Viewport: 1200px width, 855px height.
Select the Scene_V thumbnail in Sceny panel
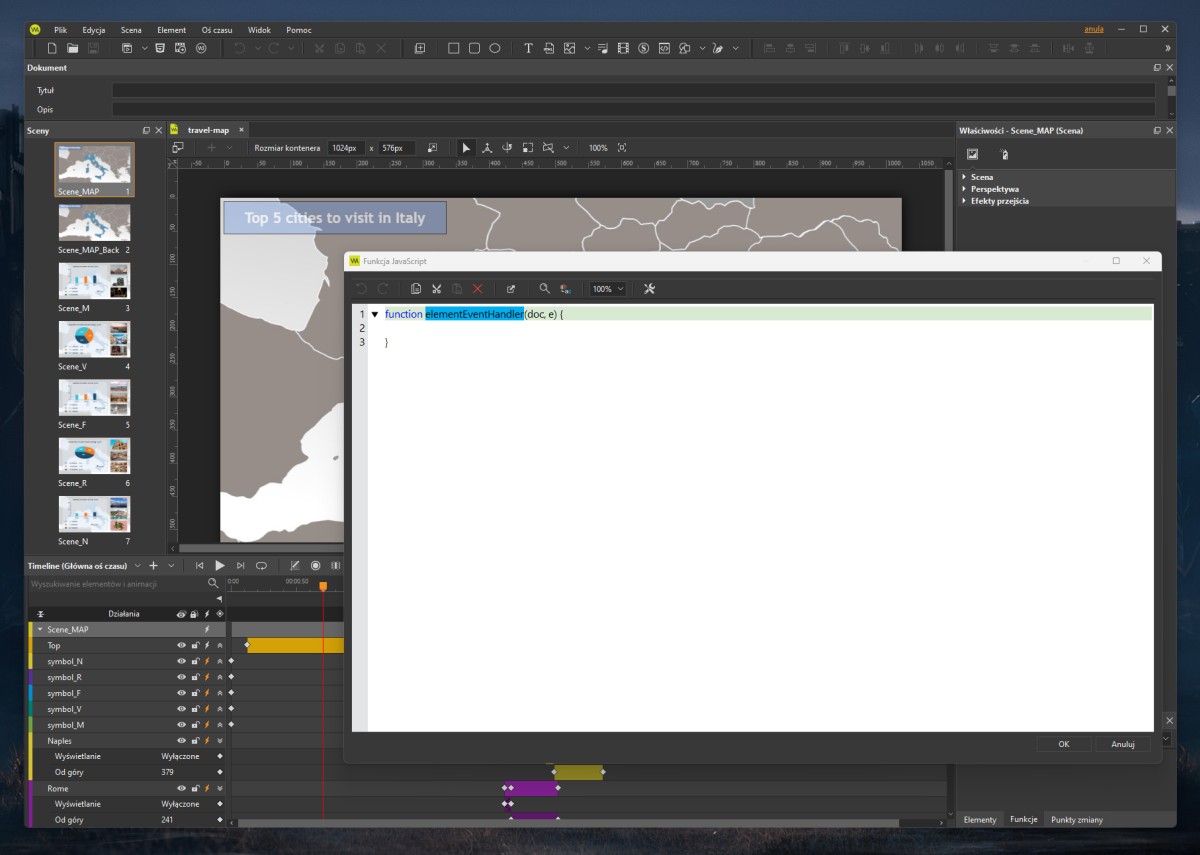tap(94, 339)
